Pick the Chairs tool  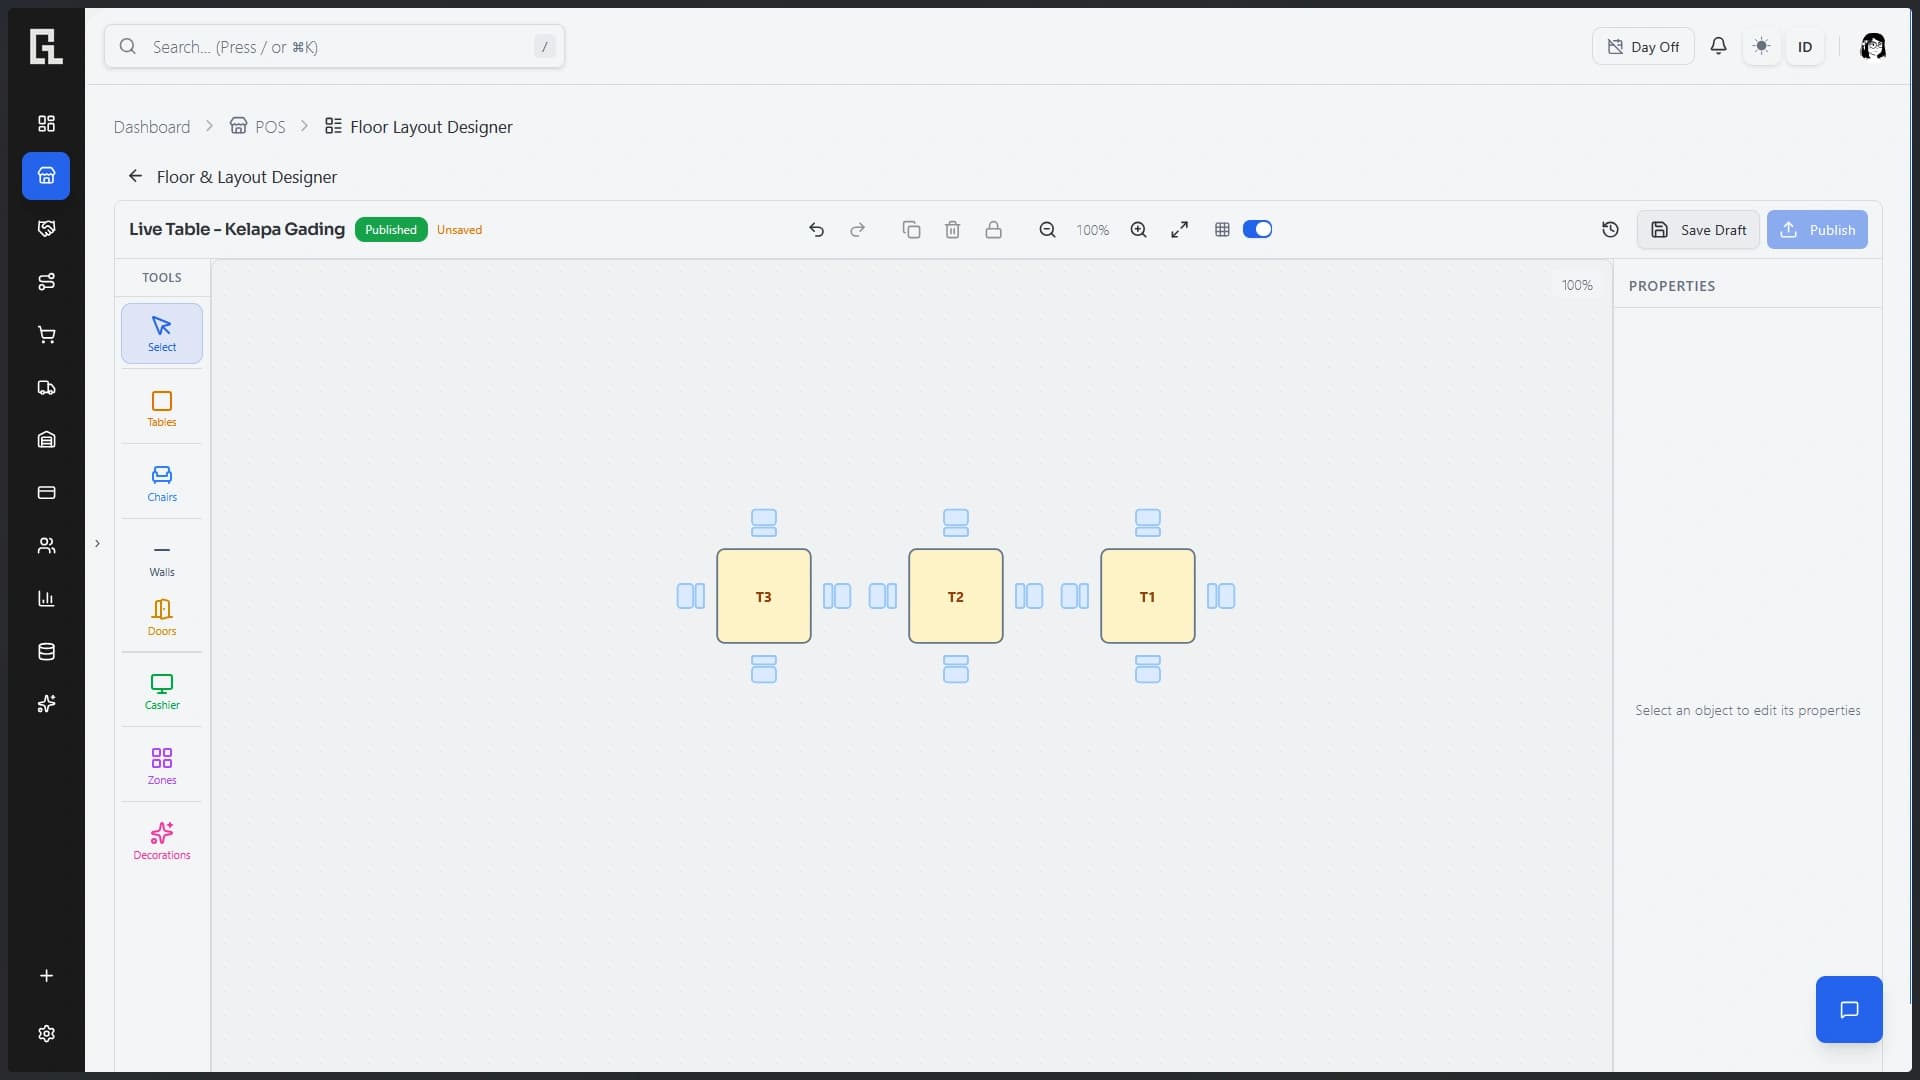tap(162, 484)
